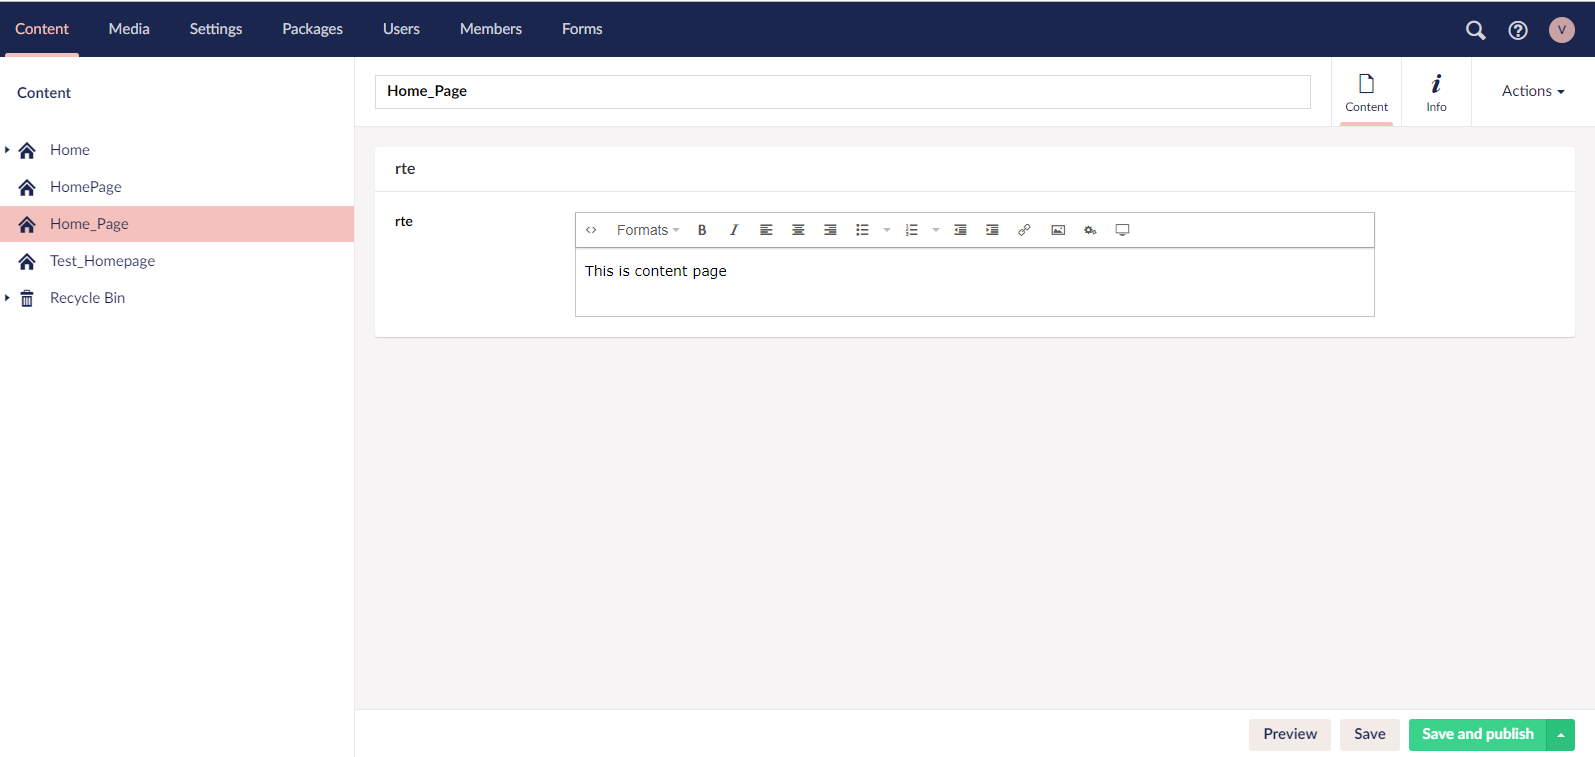
Task: Toggle bold formatting
Action: (x=702, y=230)
